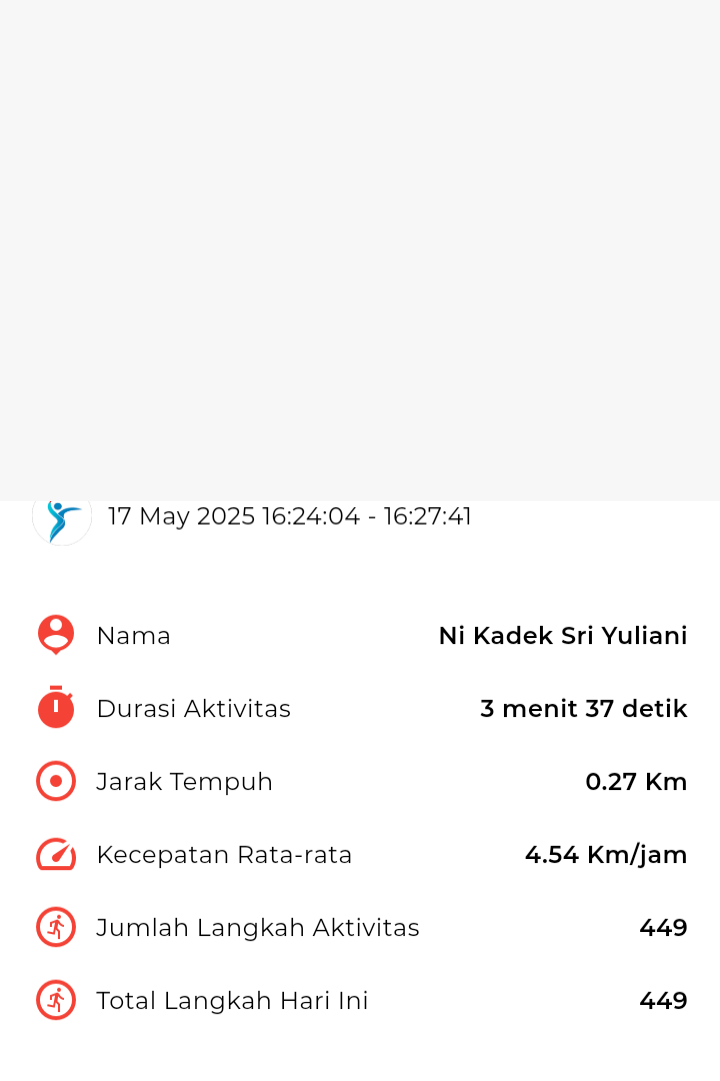
Task: Click the Durasi Aktivitas label
Action: (x=194, y=709)
